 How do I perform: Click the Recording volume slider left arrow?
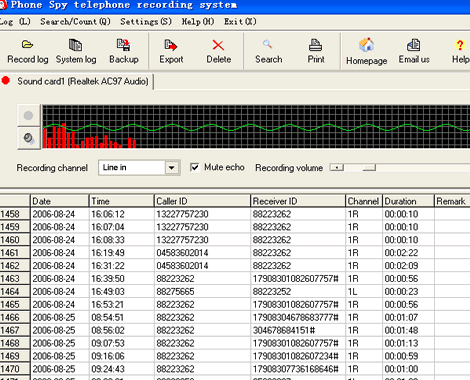pyautogui.click(x=337, y=167)
